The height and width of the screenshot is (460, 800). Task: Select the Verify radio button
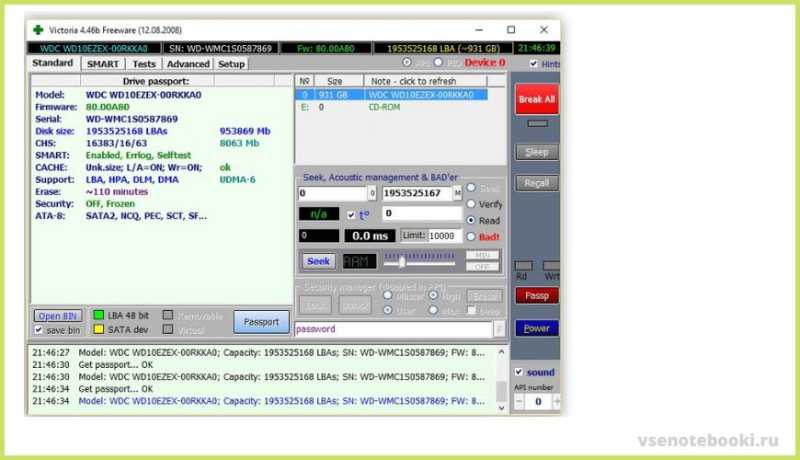coord(471,204)
